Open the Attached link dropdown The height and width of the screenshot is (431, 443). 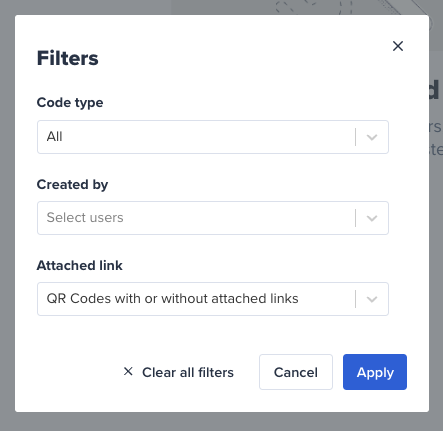pos(213,299)
